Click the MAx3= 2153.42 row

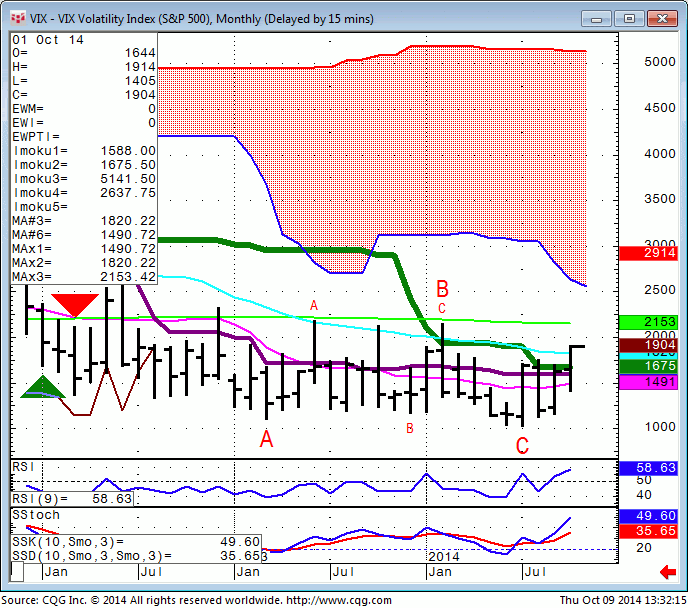pyautogui.click(x=84, y=277)
